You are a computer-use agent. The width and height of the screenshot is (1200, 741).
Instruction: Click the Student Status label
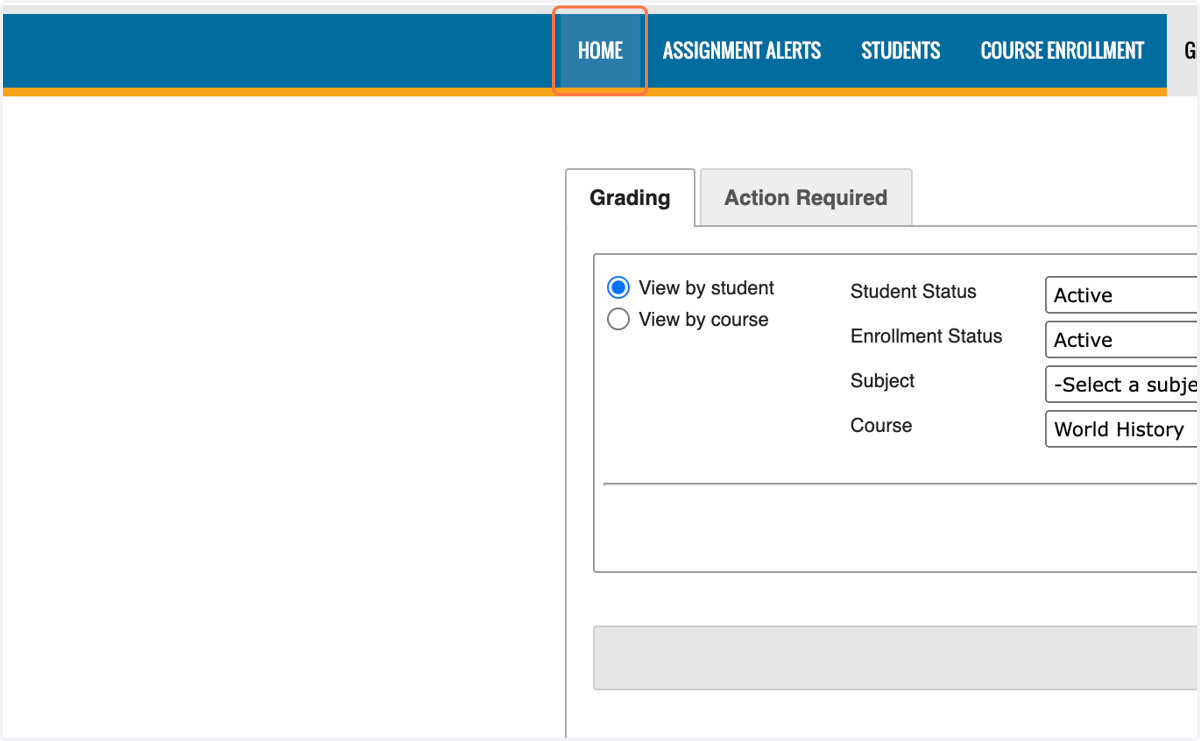(913, 292)
